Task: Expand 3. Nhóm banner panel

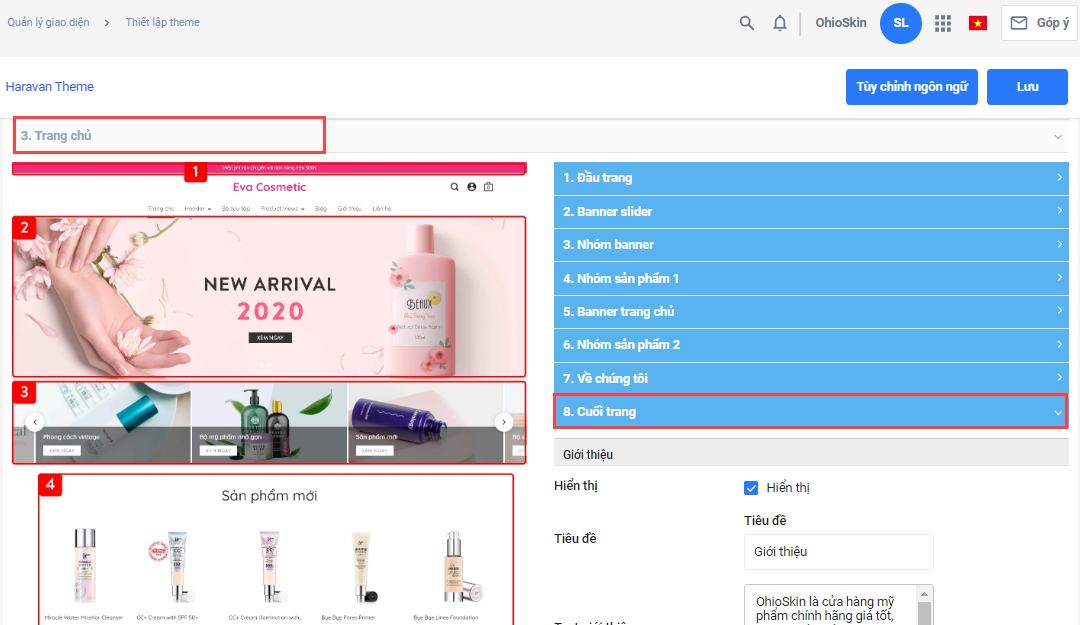Action: point(811,245)
